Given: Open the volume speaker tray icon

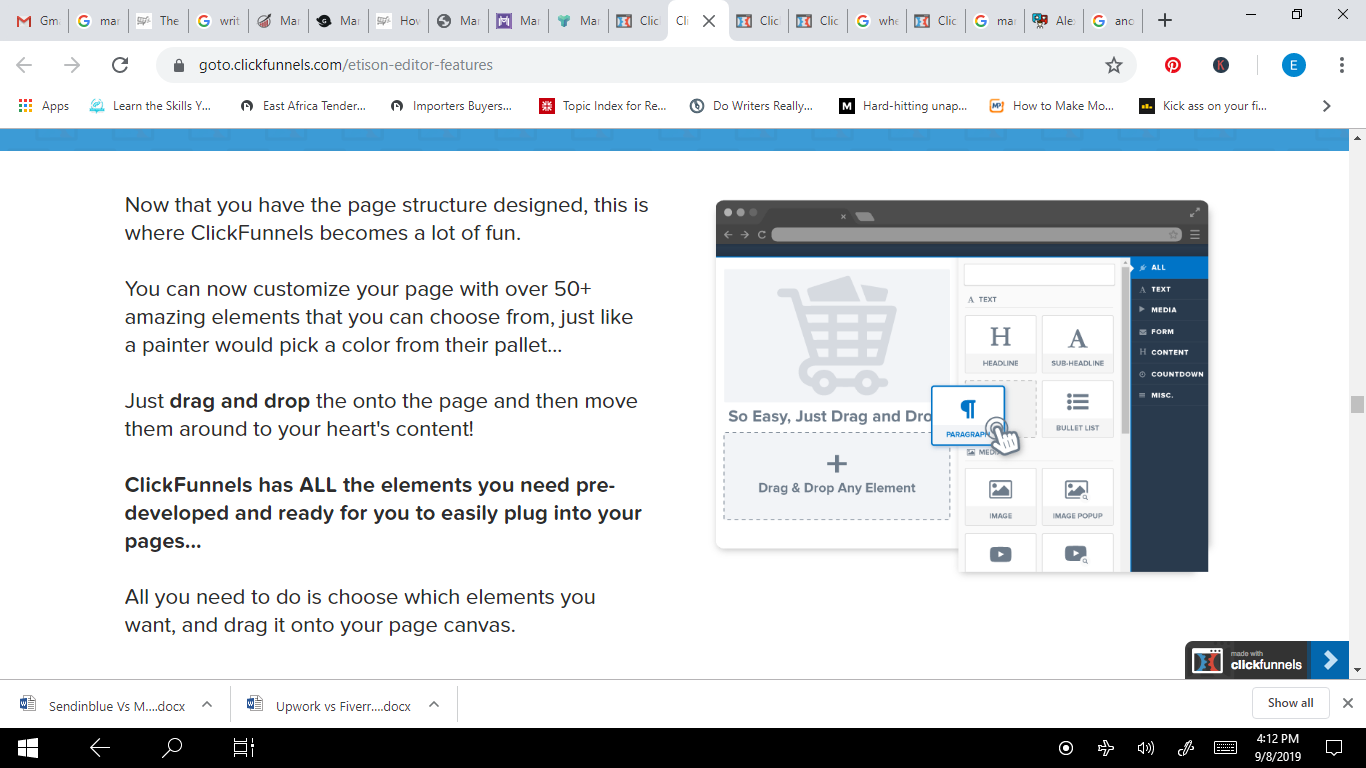Looking at the screenshot, I should (1146, 748).
